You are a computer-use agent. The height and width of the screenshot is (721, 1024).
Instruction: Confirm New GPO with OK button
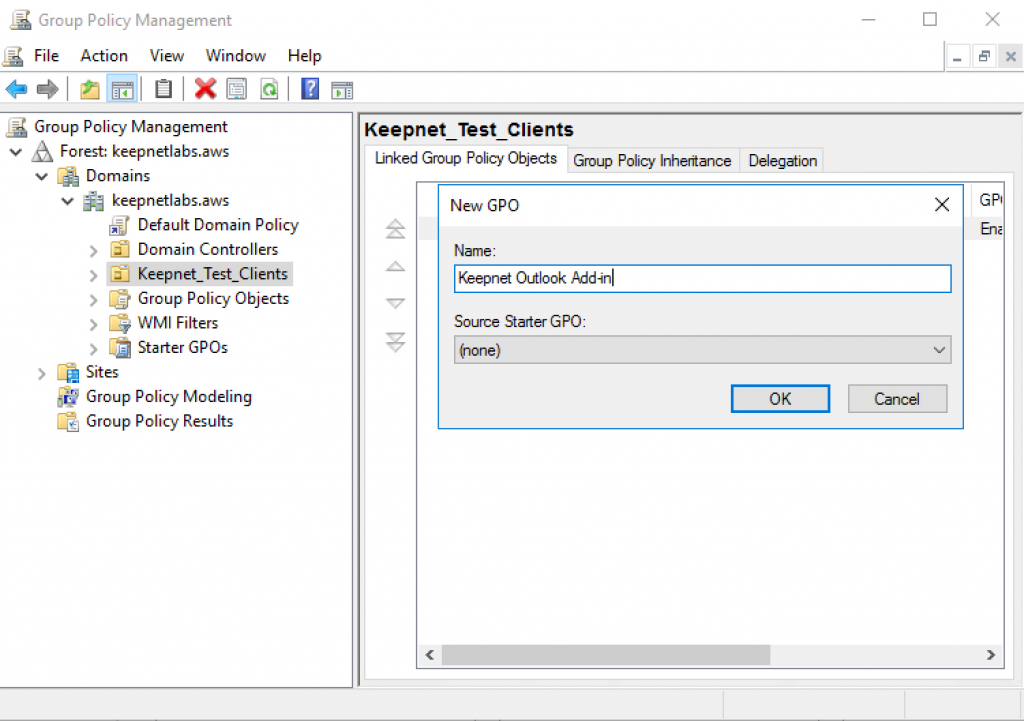click(x=780, y=398)
